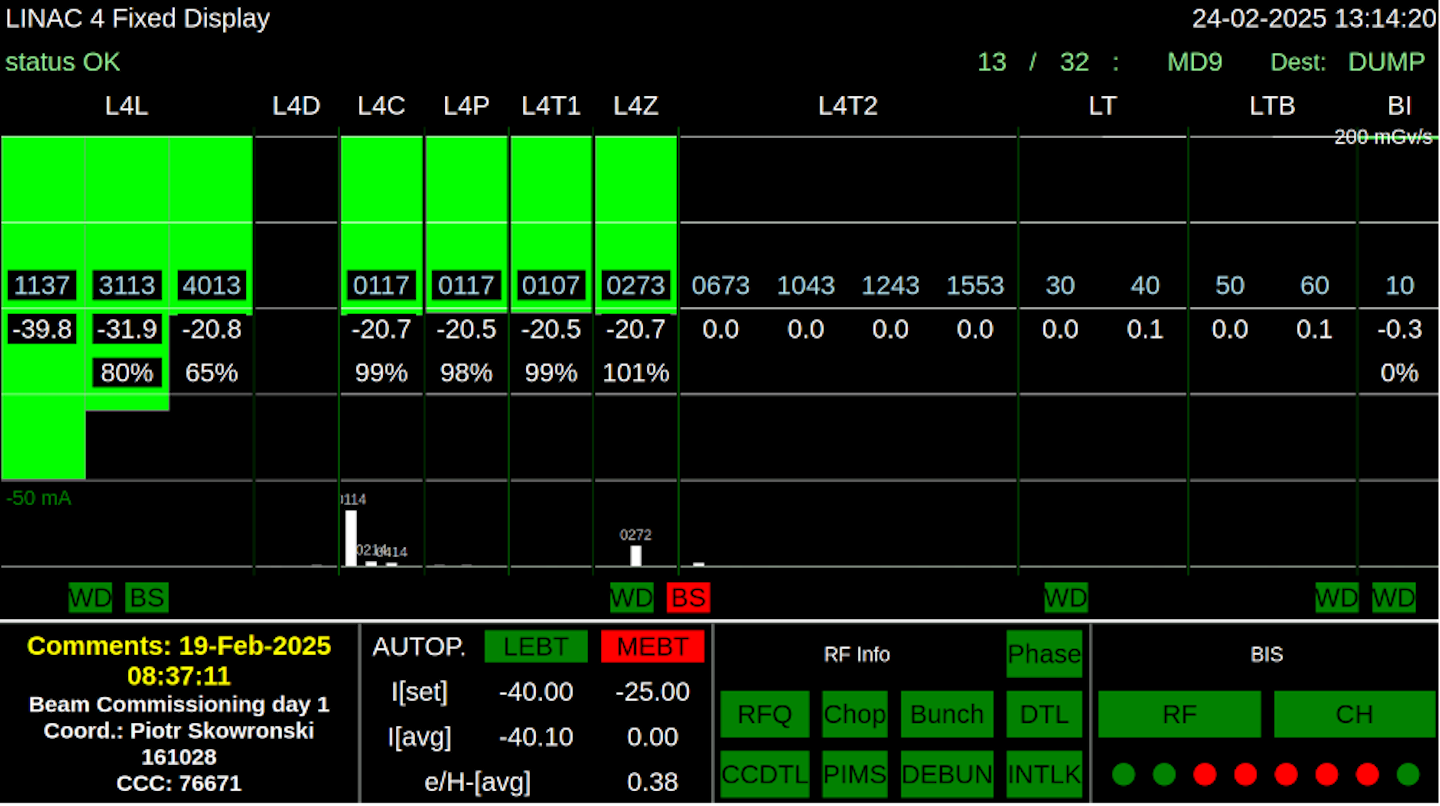The height and width of the screenshot is (806, 1440).
Task: Click the I[avg] -40.10 value
Action: tap(536, 737)
